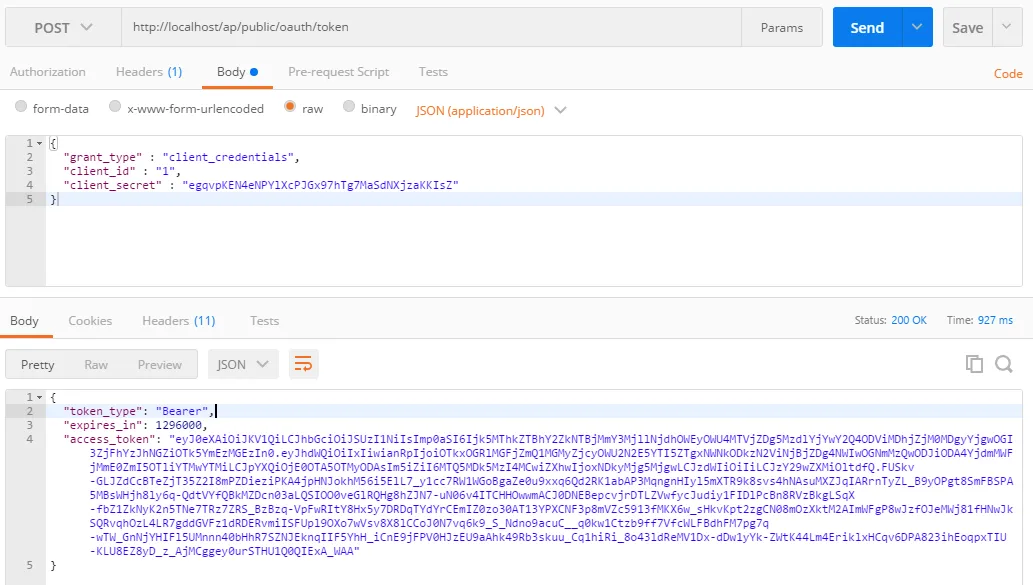Viewport: 1033px width, 585px height.
Task: Select the x-www-form-urlencoded radio option
Action: point(115,108)
